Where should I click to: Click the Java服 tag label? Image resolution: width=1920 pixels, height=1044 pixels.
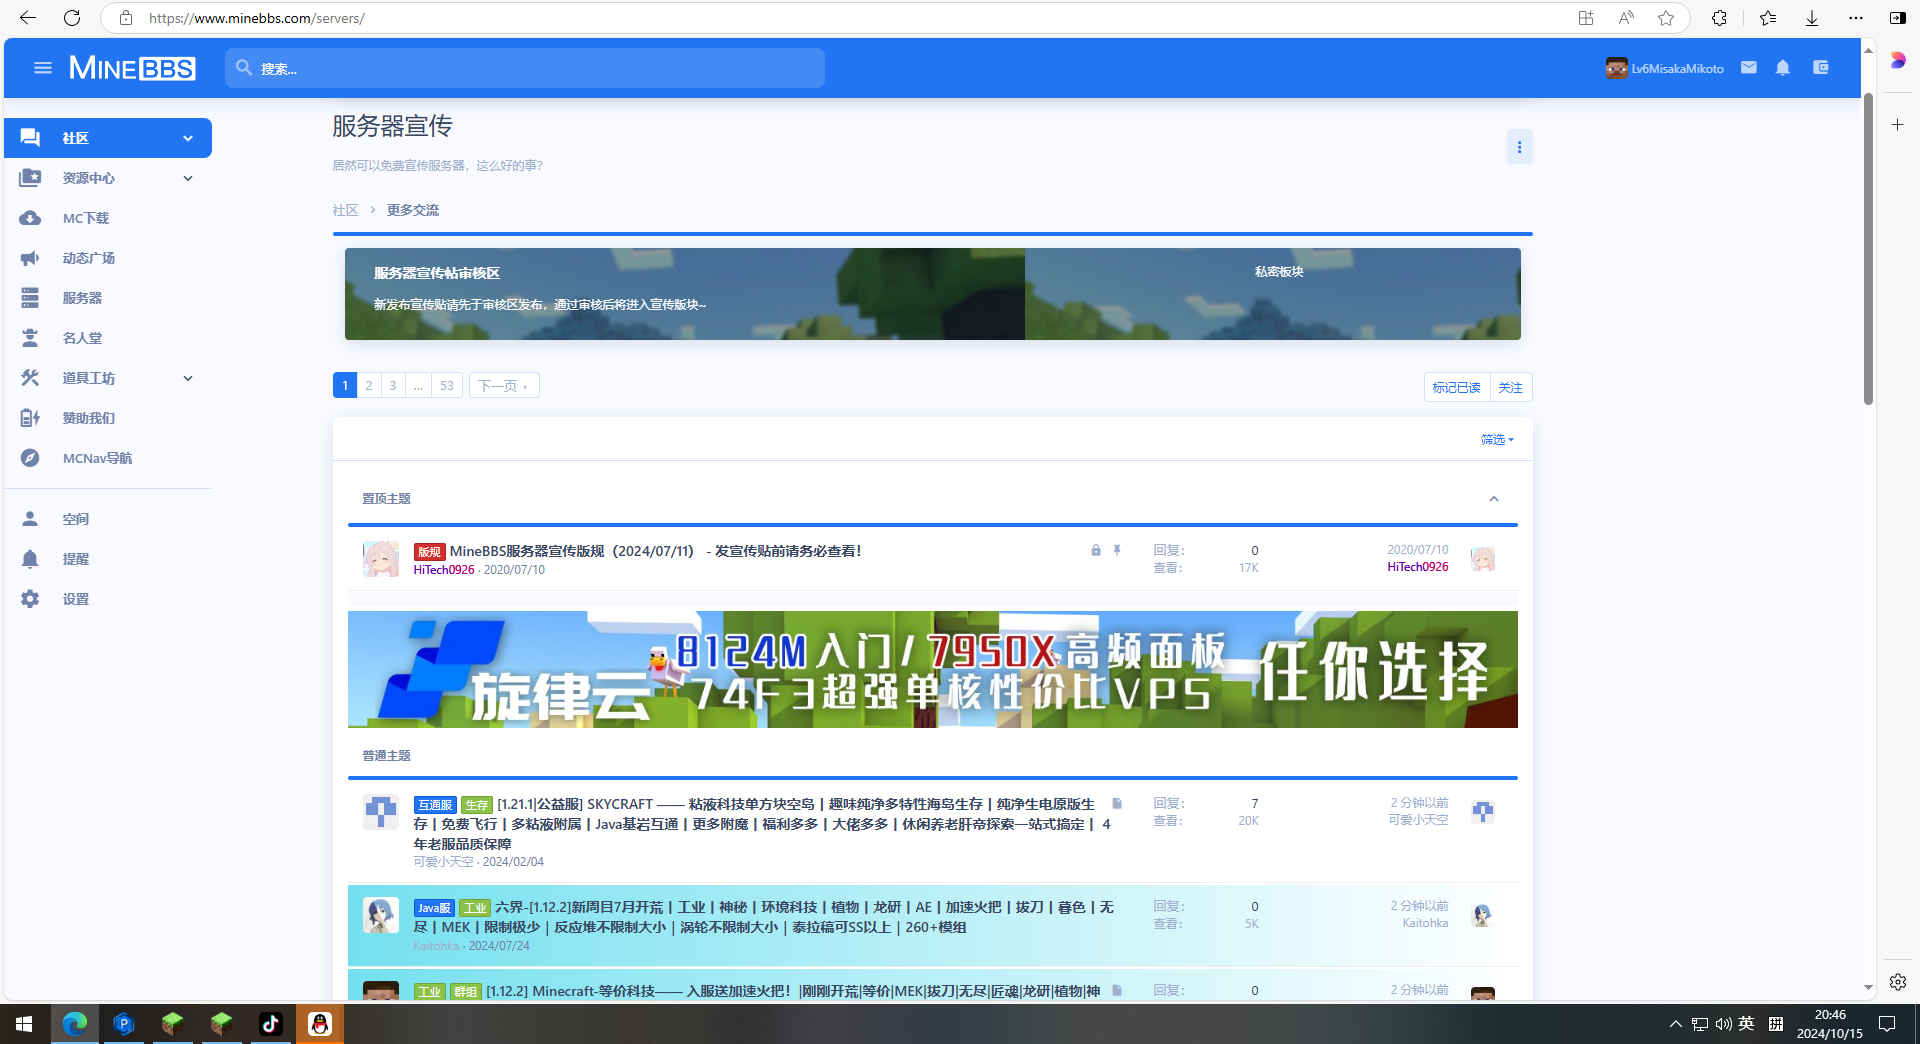pyautogui.click(x=434, y=907)
